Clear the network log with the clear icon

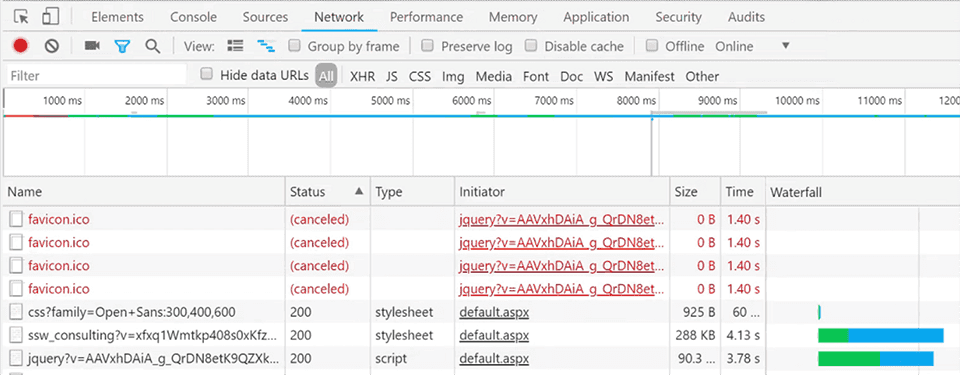pyautogui.click(x=52, y=46)
